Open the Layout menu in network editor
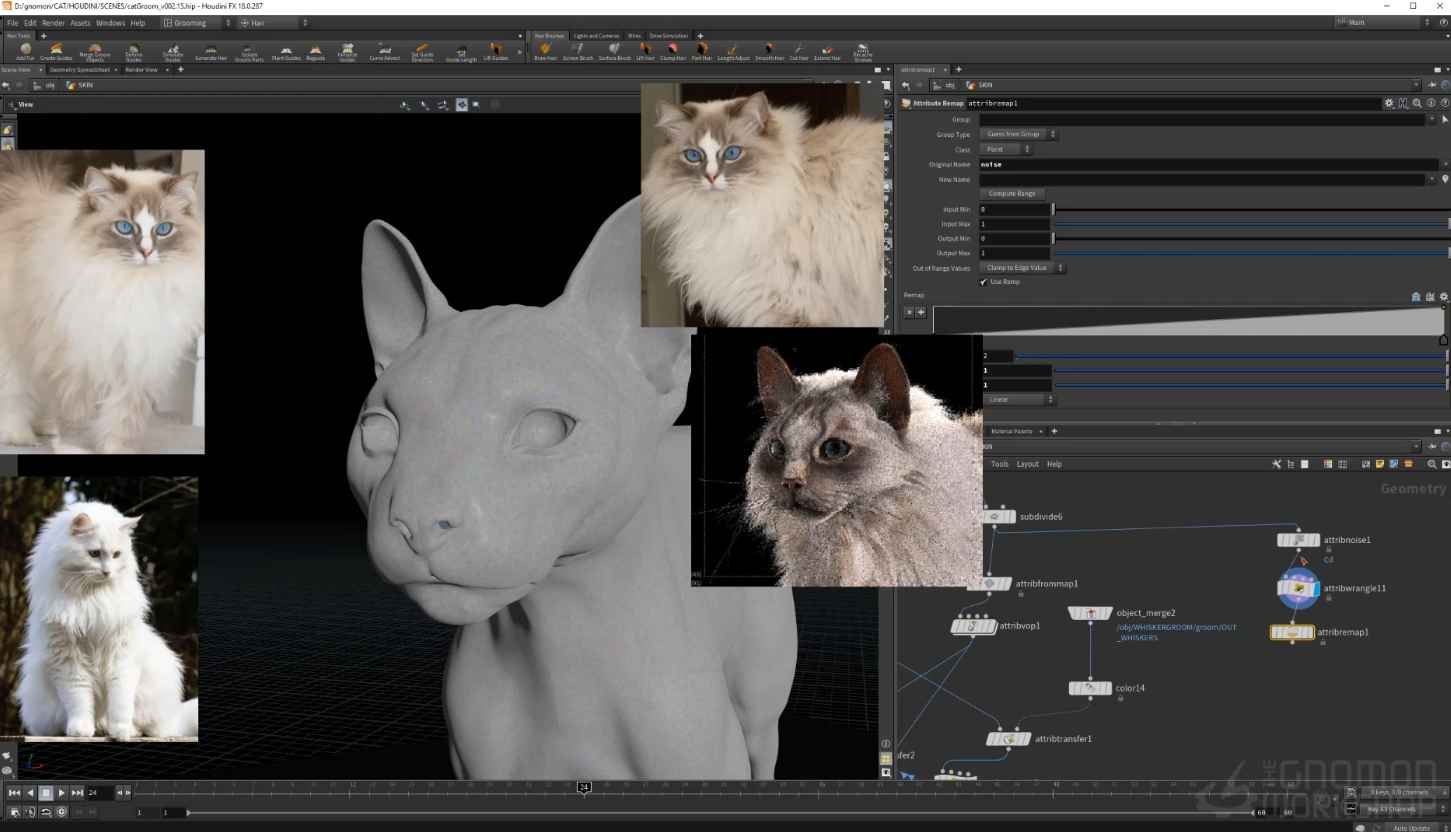1451x832 pixels. pos(1027,464)
